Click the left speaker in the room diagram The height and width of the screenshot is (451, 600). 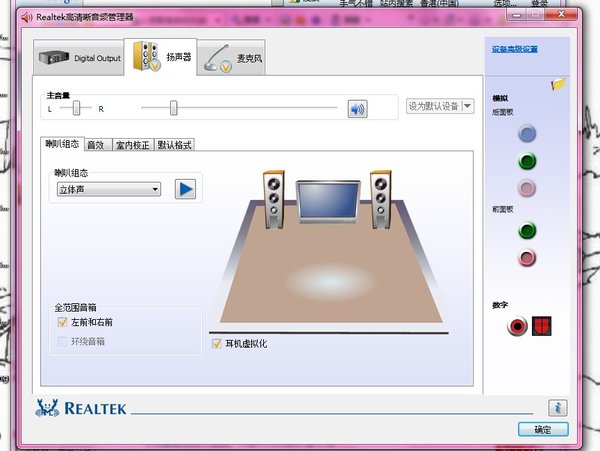(x=274, y=200)
